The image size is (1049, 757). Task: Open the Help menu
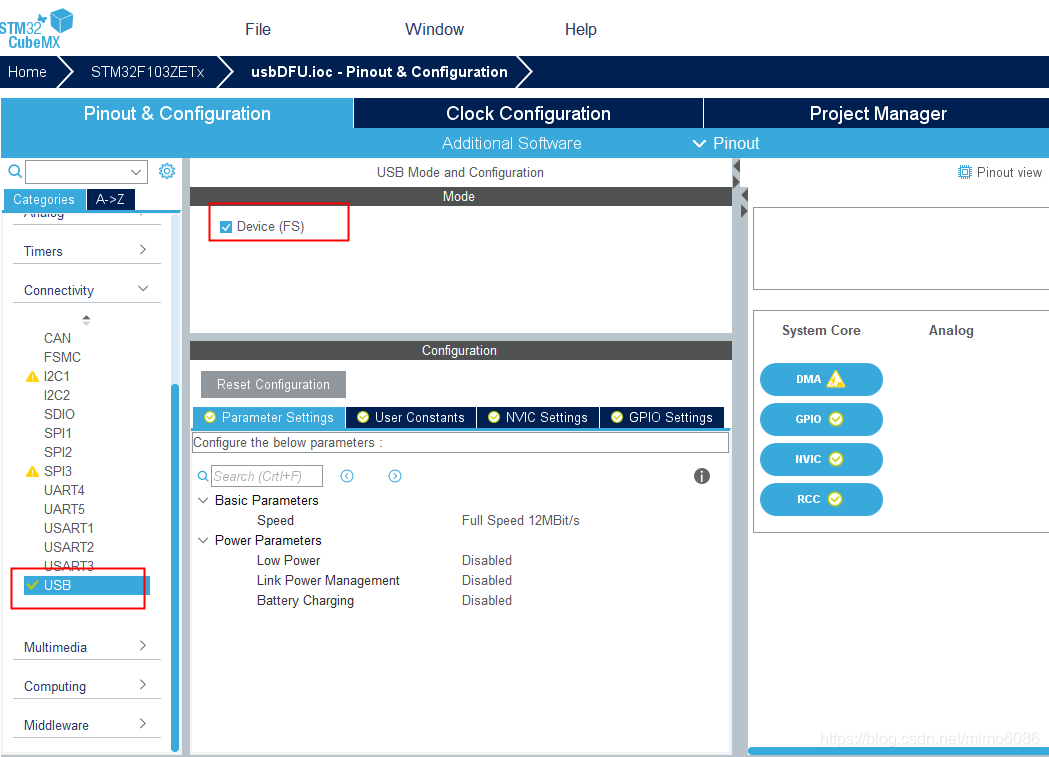(x=580, y=29)
